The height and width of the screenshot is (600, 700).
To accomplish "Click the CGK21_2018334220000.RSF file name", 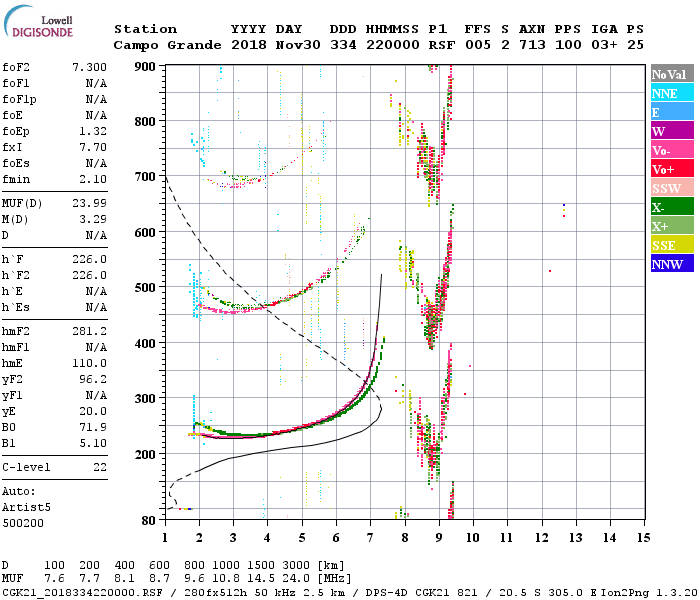I will (83, 592).
